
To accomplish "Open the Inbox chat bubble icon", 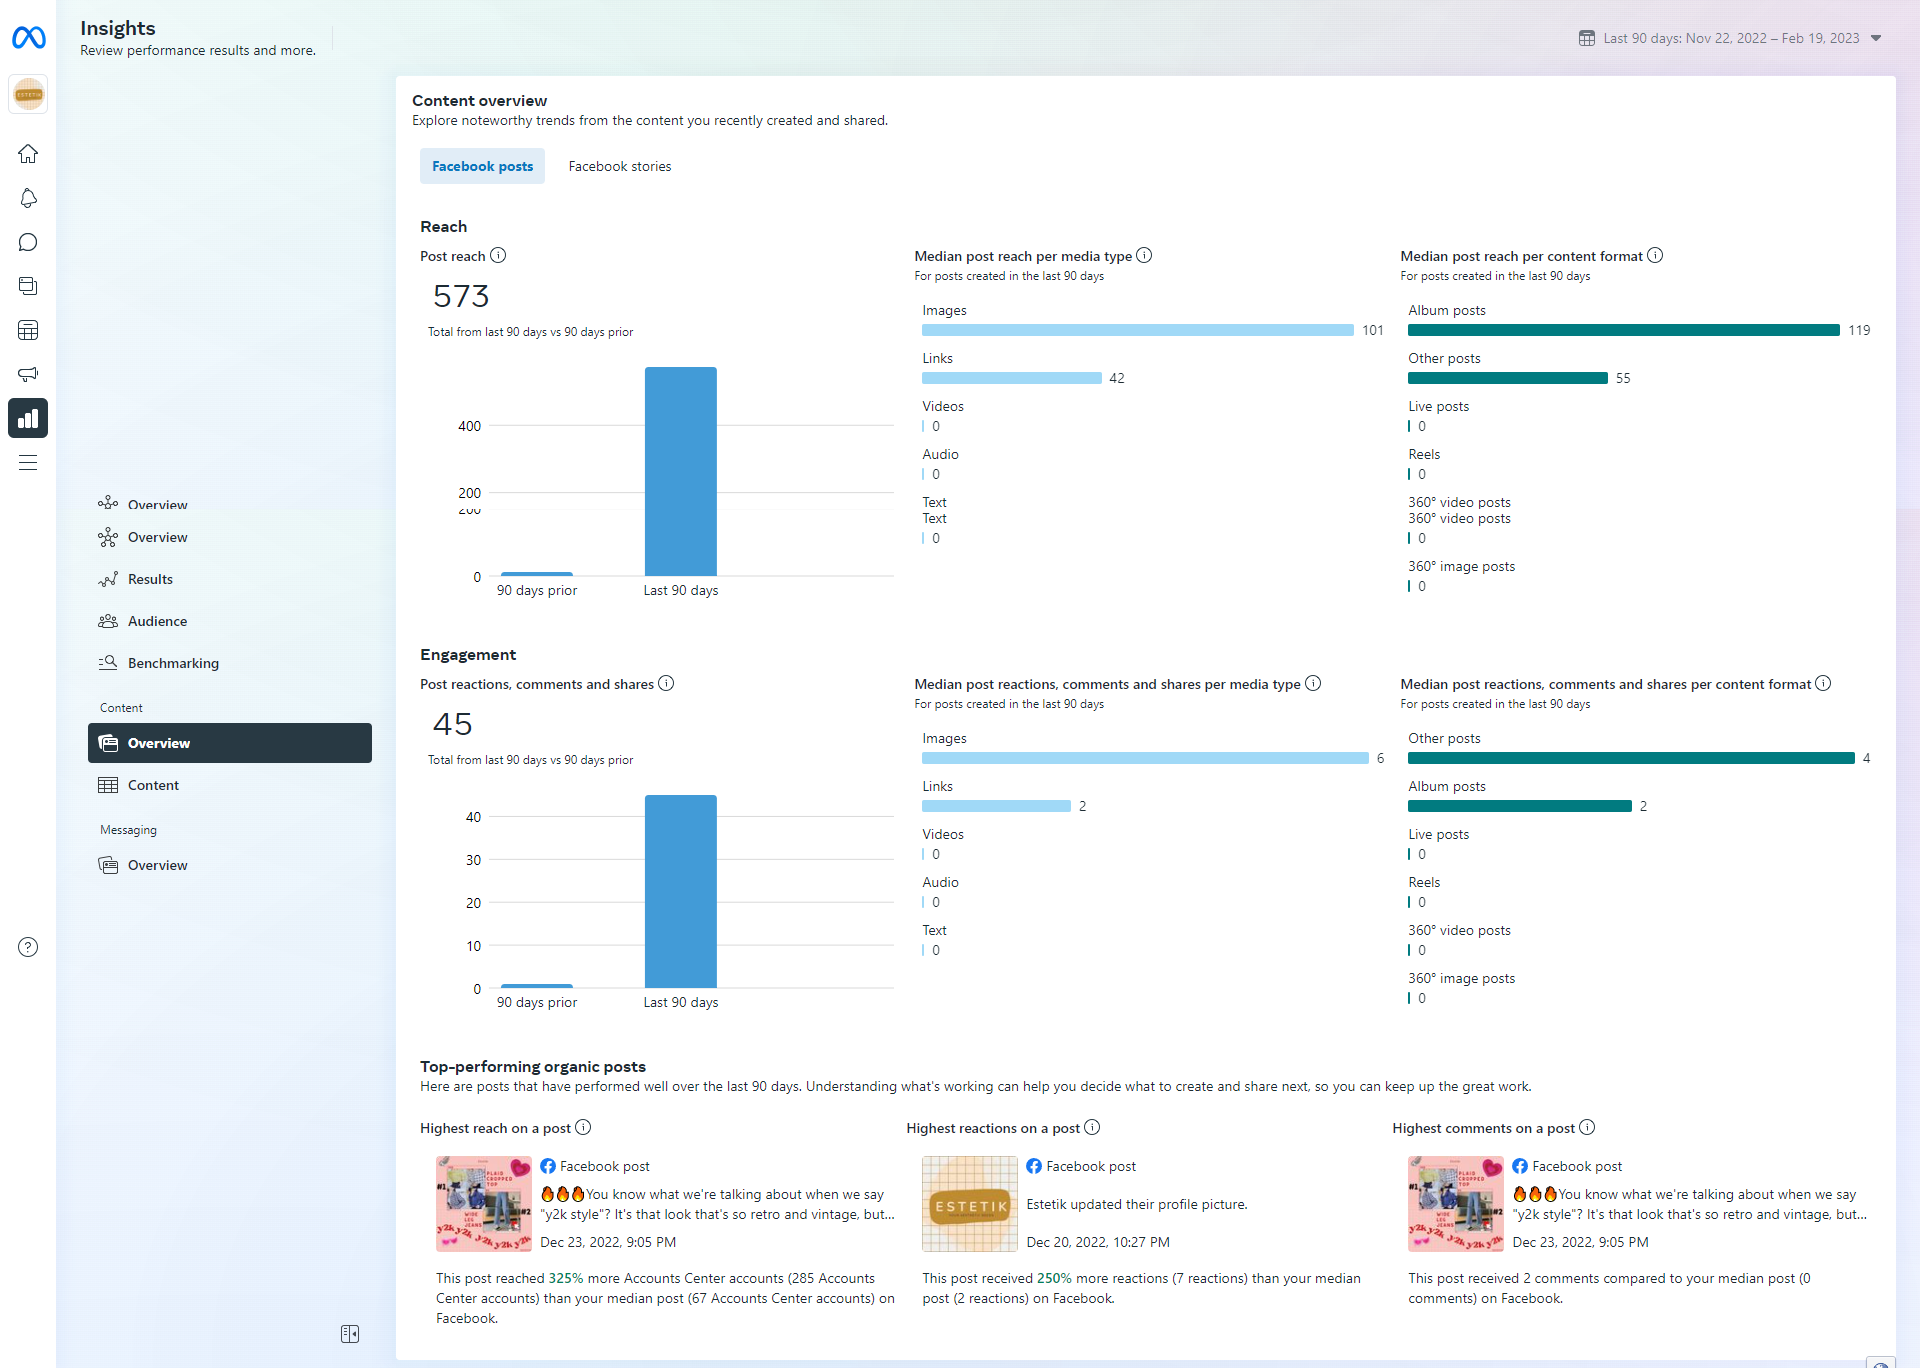I will [28, 242].
